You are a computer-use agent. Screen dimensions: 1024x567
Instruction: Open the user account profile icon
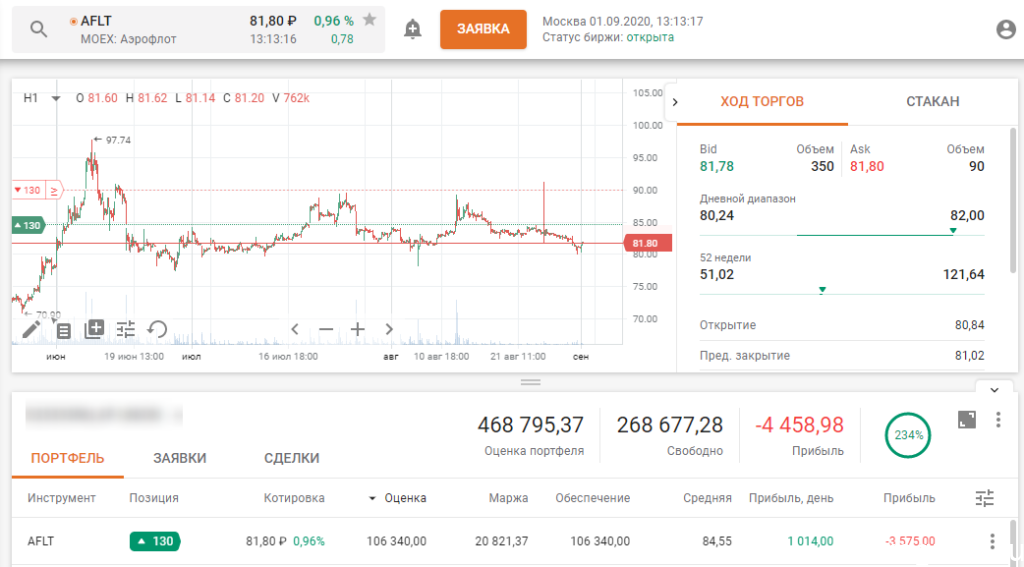[1006, 29]
